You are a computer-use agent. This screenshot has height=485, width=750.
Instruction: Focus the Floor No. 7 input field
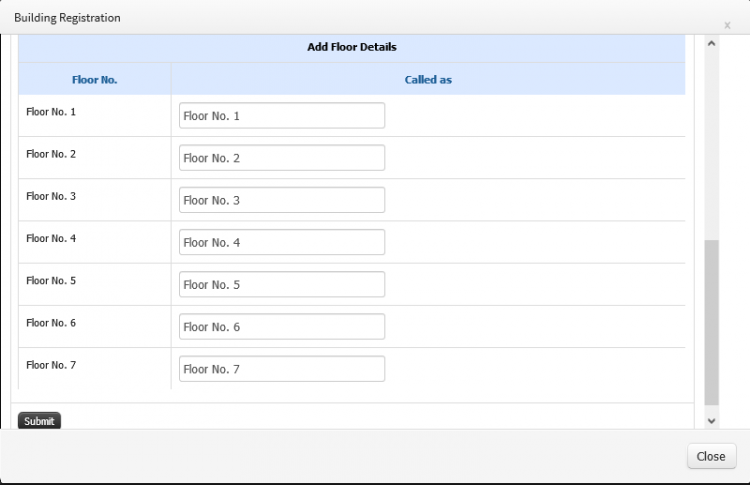[282, 369]
